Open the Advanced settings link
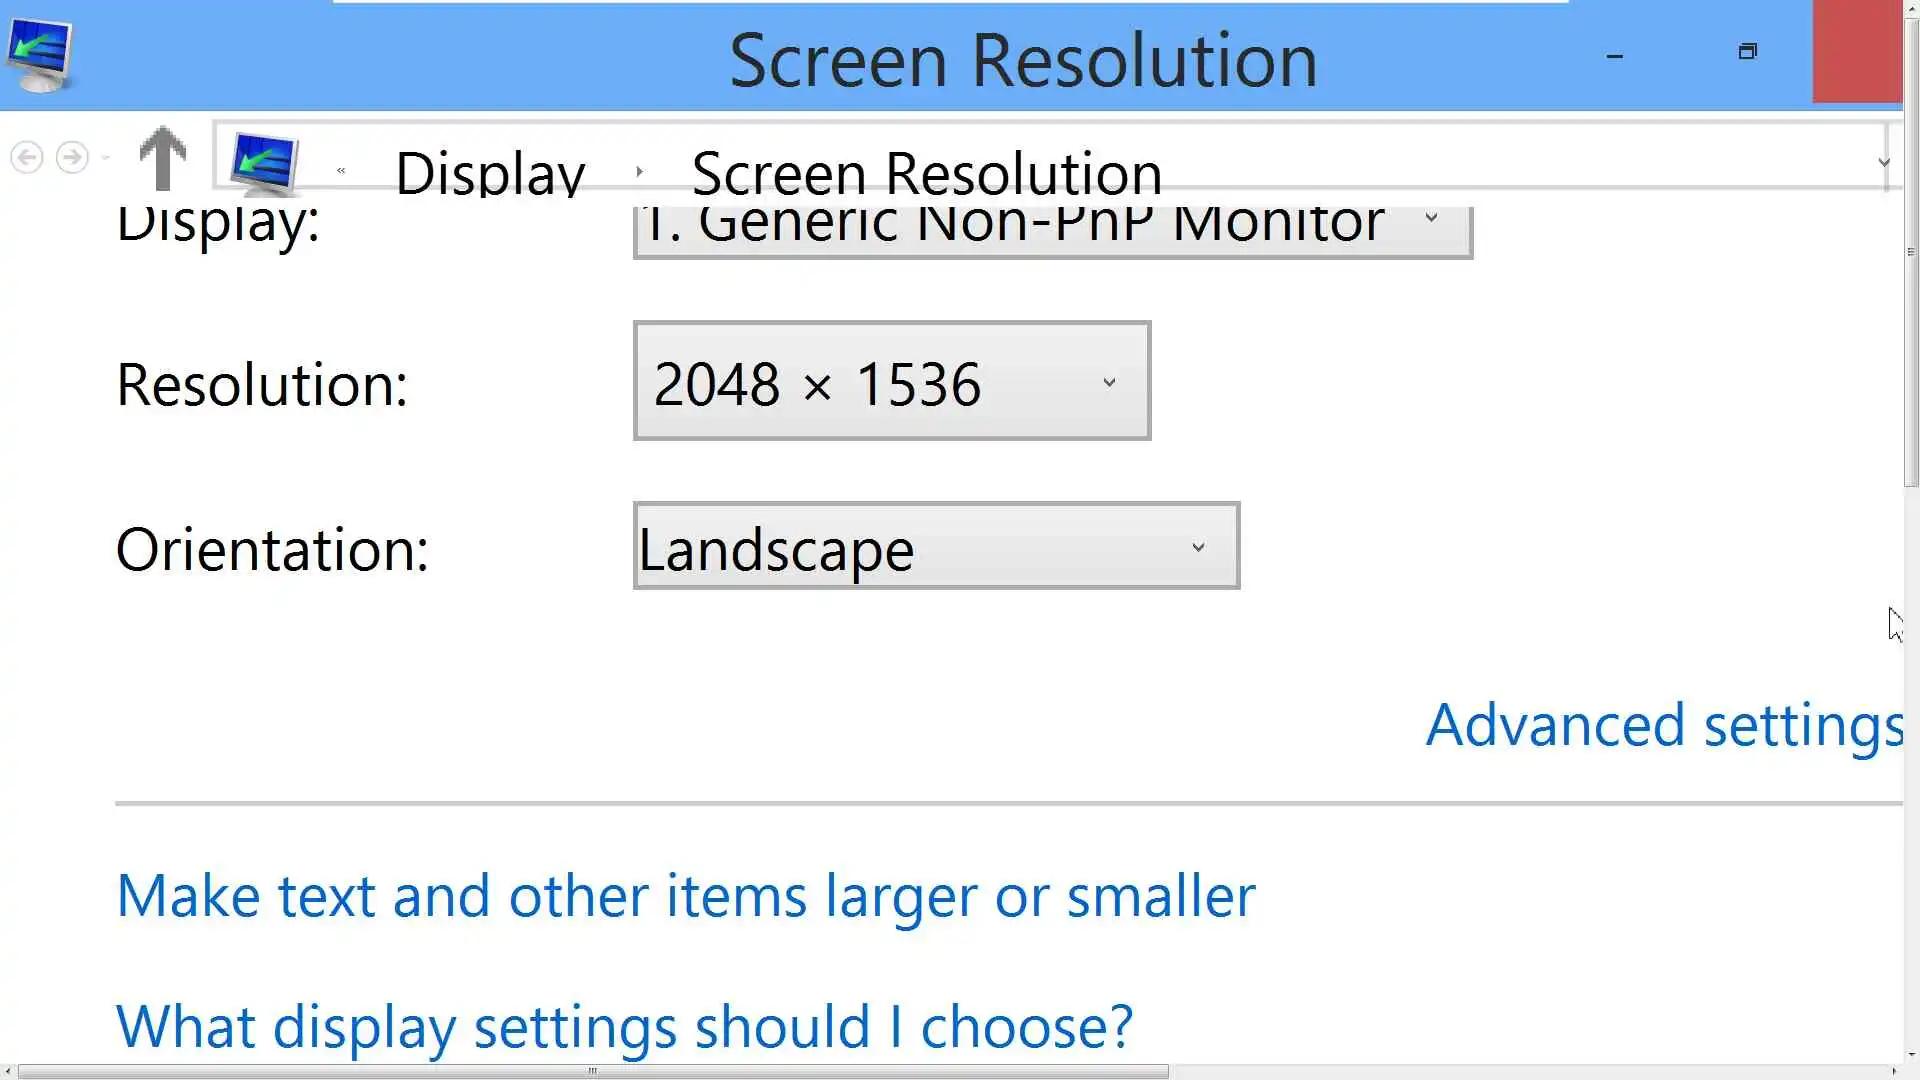1920x1080 pixels. tap(1662, 725)
